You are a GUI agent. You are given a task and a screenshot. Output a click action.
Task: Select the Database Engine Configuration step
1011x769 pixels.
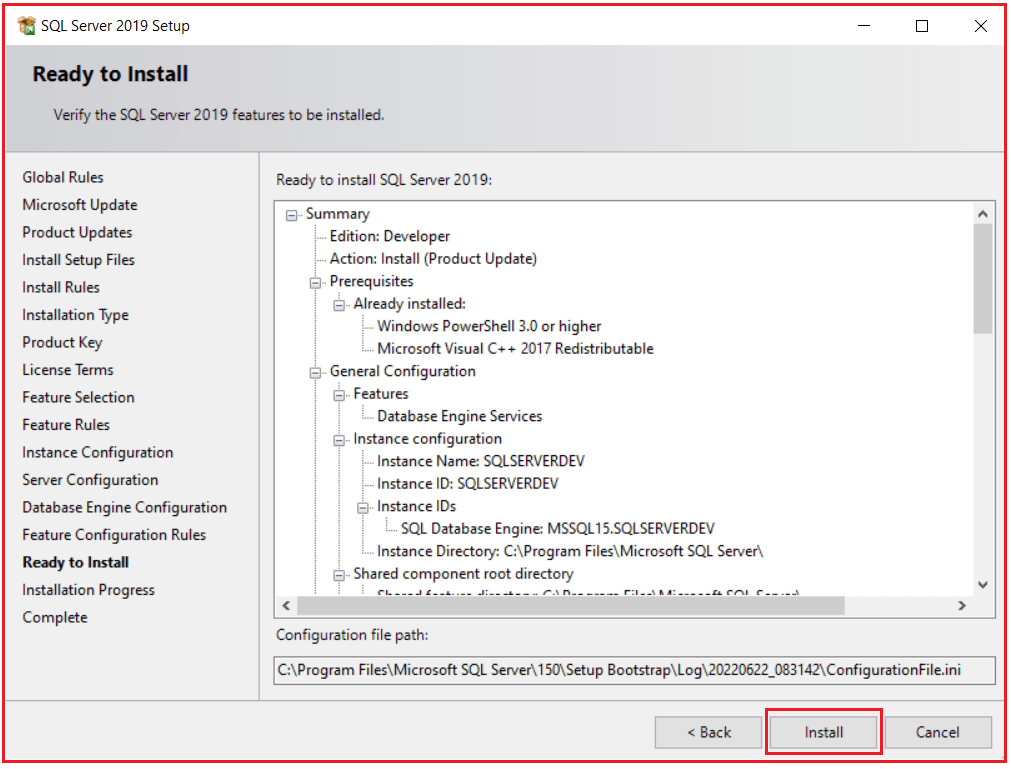tap(124, 508)
